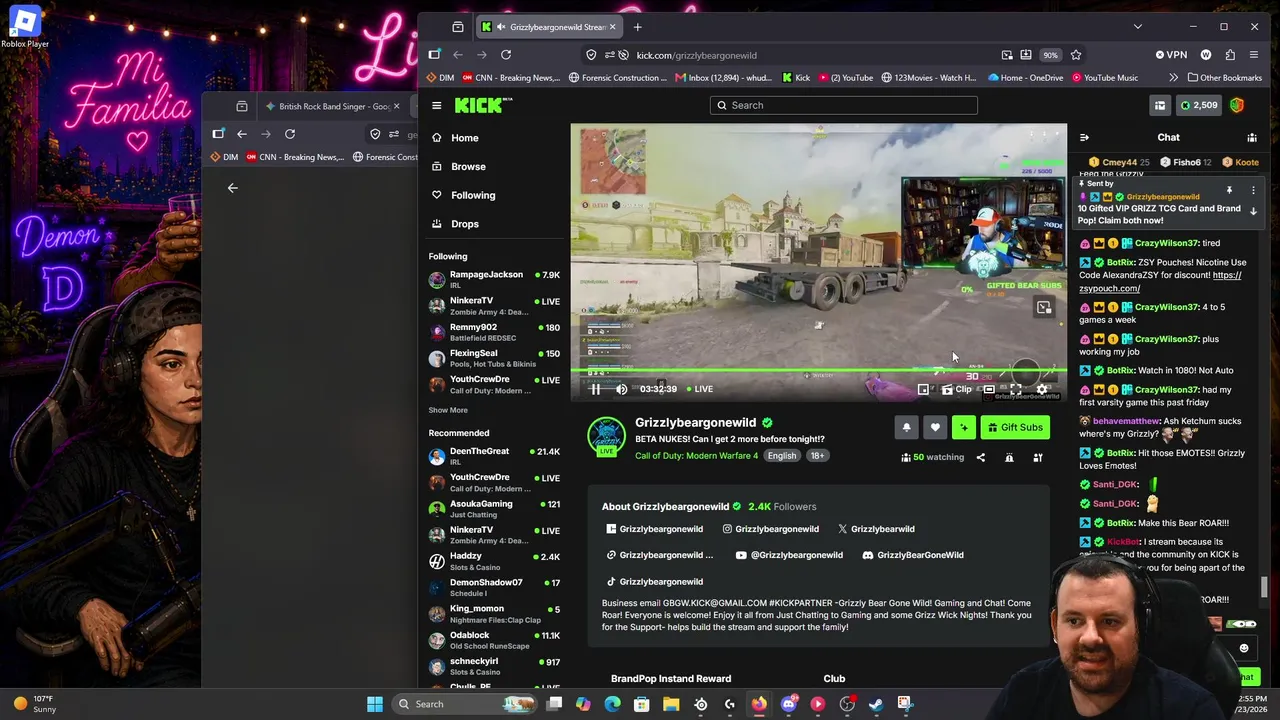1280x720 pixels.
Task: Open AsoukaGaming's recommended channel
Action: (x=495, y=508)
